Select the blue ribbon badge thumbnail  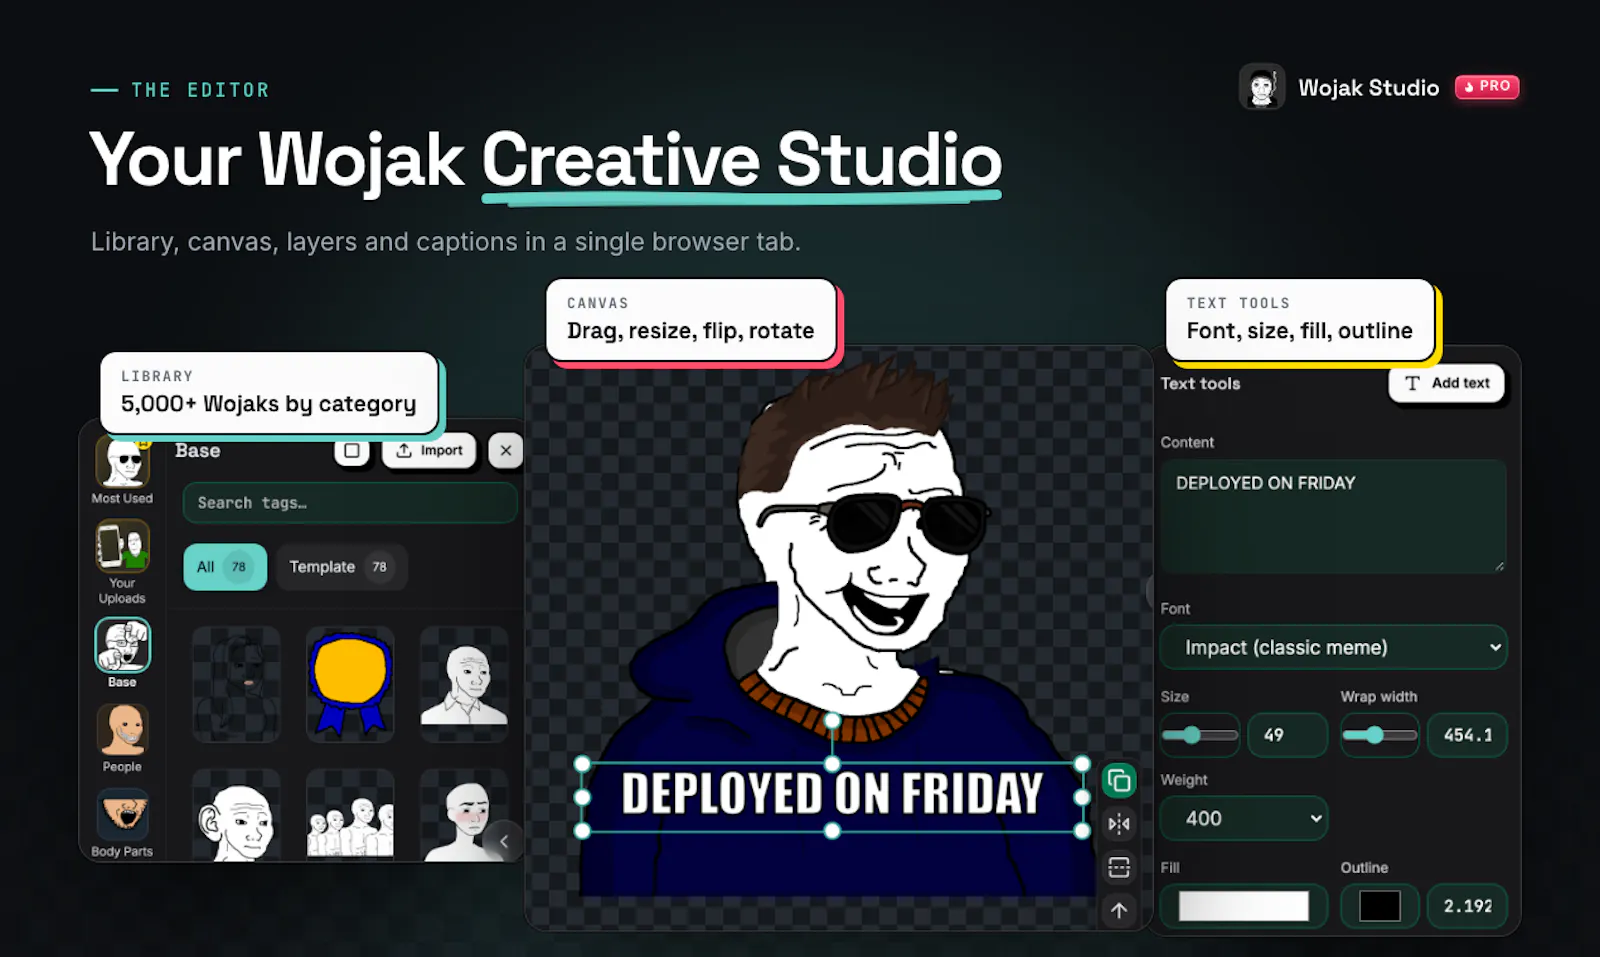[350, 684]
